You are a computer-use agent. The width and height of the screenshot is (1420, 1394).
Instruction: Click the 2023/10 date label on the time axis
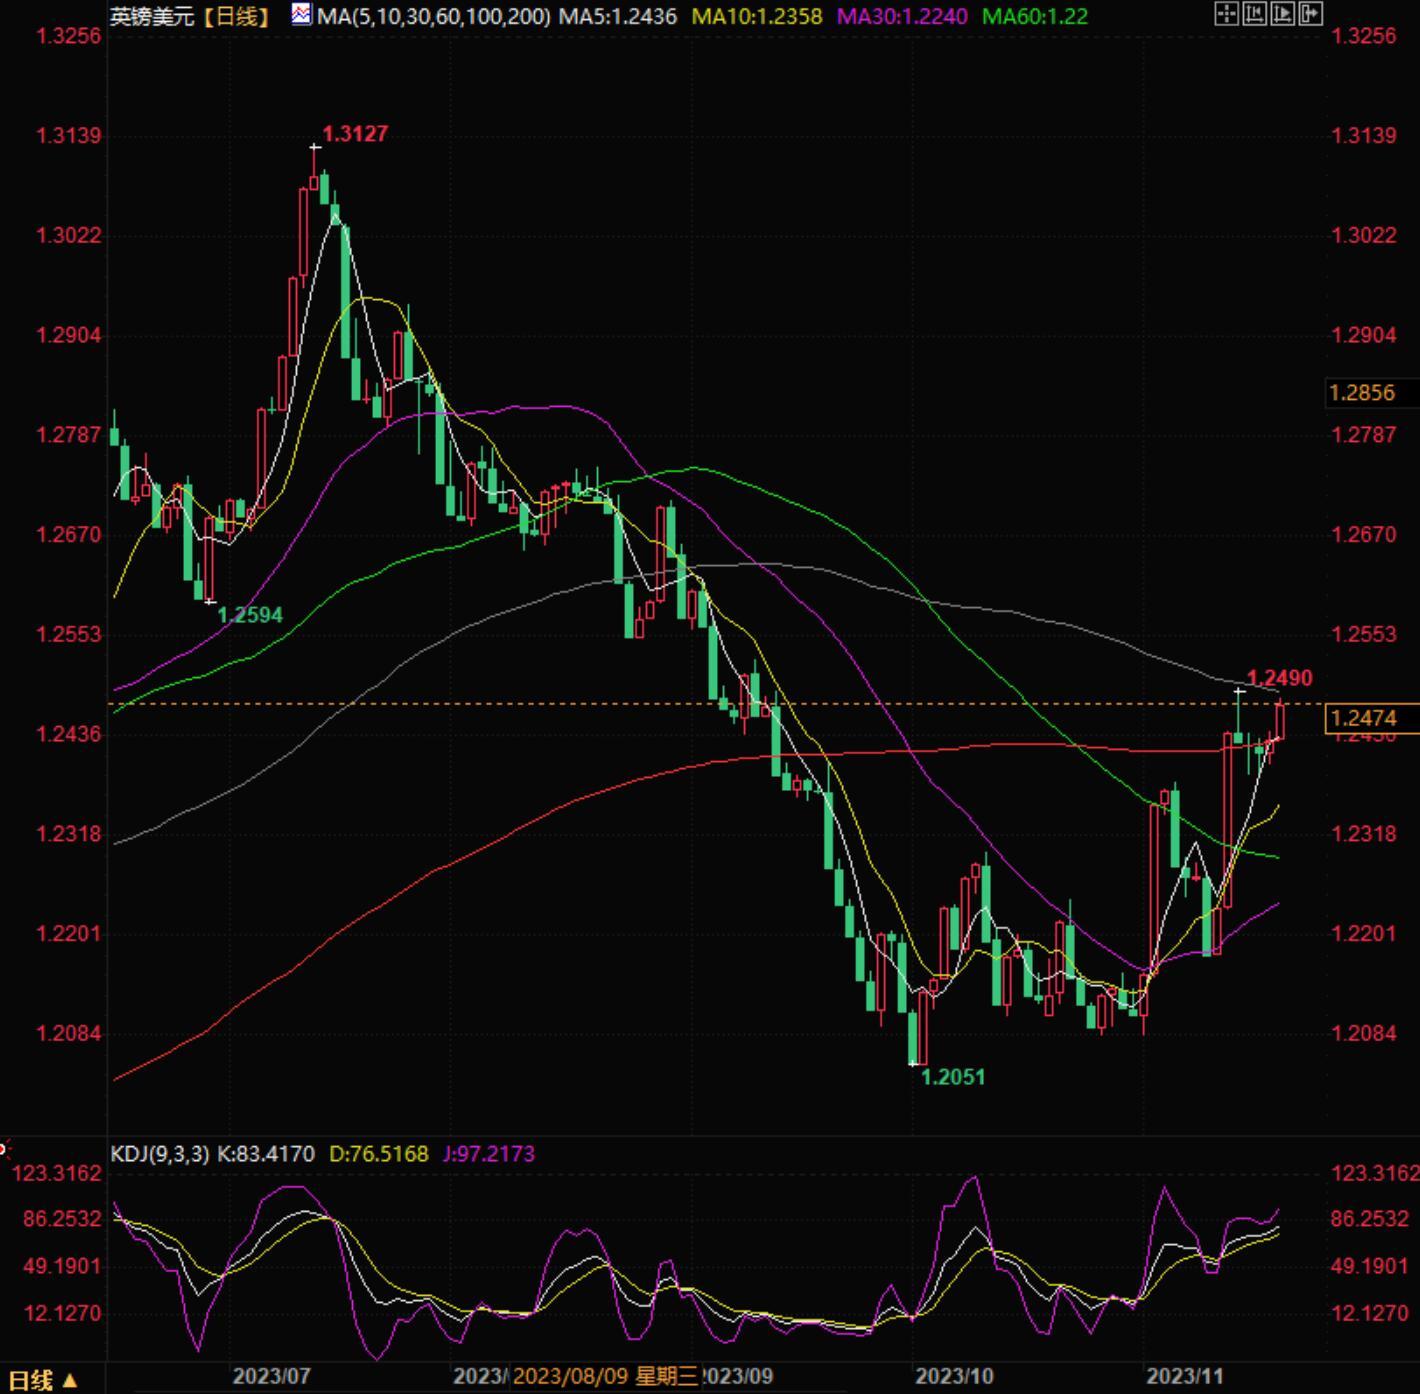pos(955,1377)
